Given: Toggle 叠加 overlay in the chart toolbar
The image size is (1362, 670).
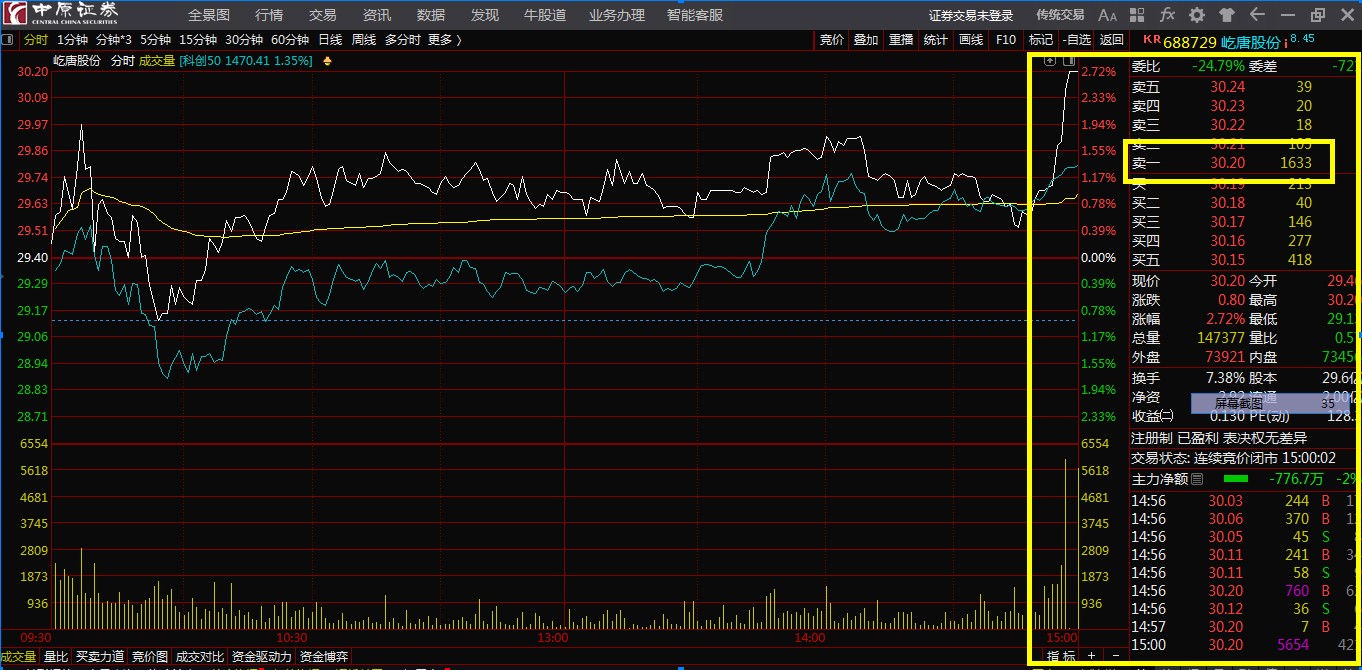Looking at the screenshot, I should 866,40.
